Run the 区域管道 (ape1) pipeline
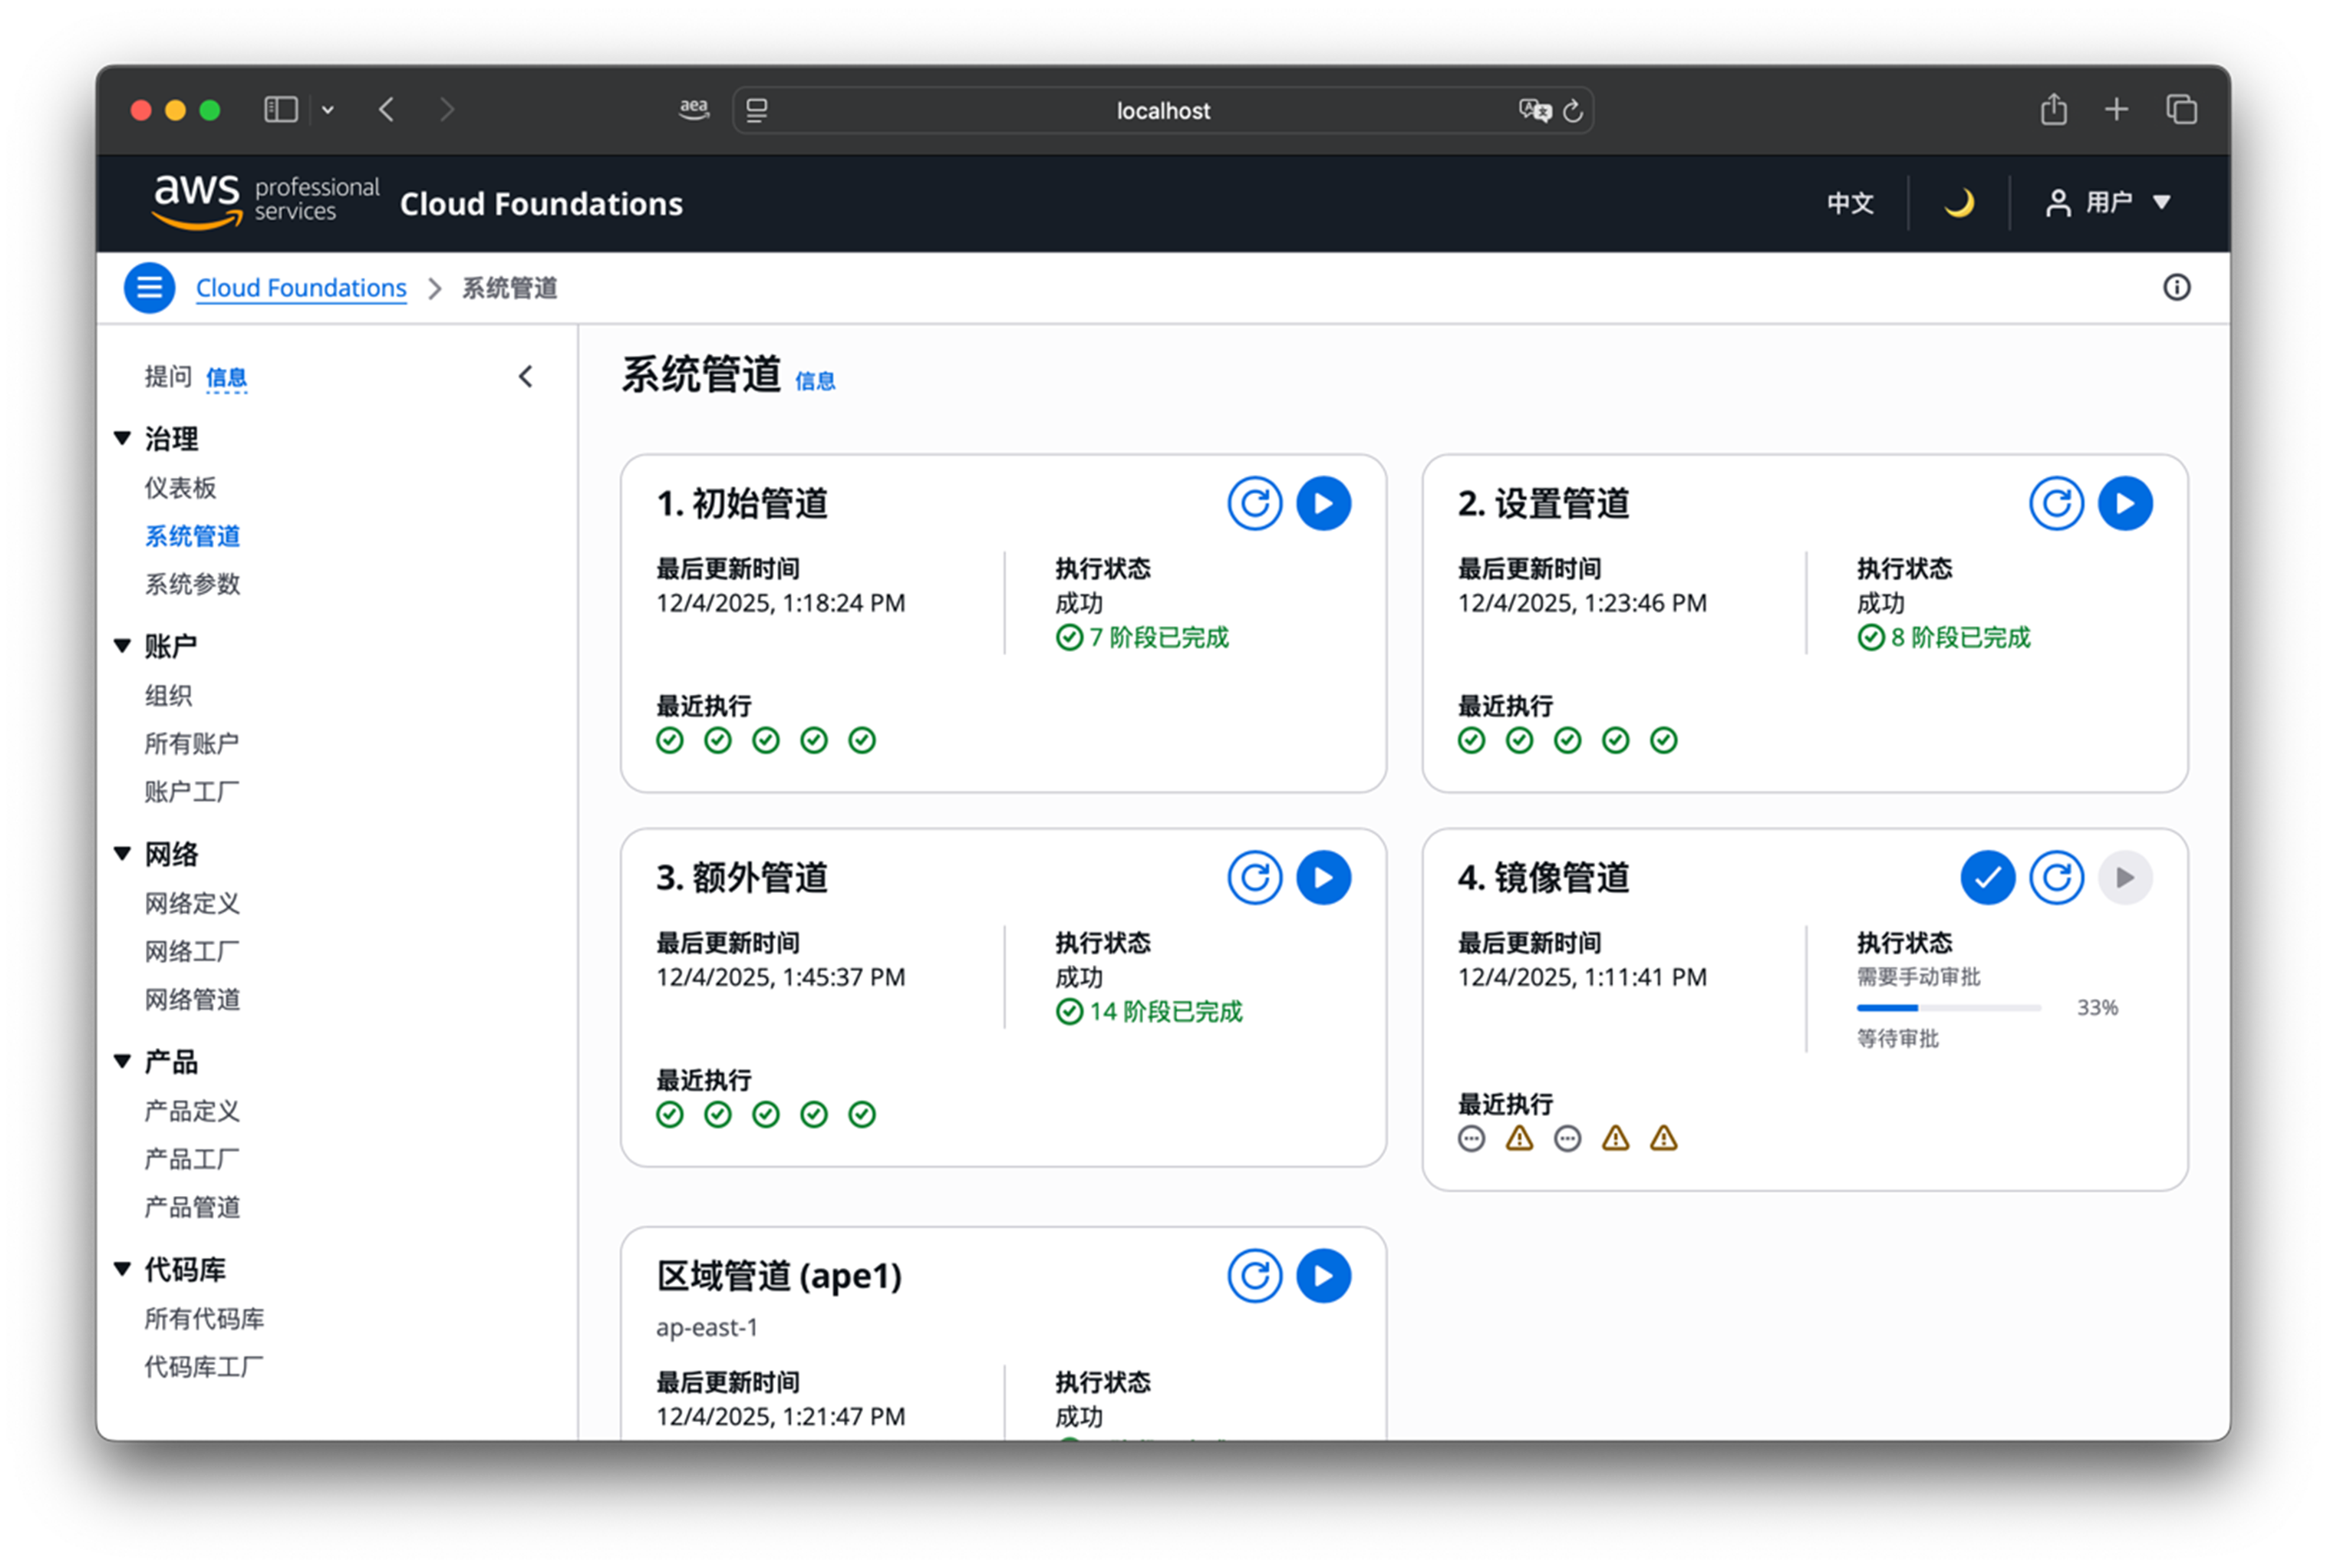Screen dimensions: 2327x1568 (x=1323, y=1275)
